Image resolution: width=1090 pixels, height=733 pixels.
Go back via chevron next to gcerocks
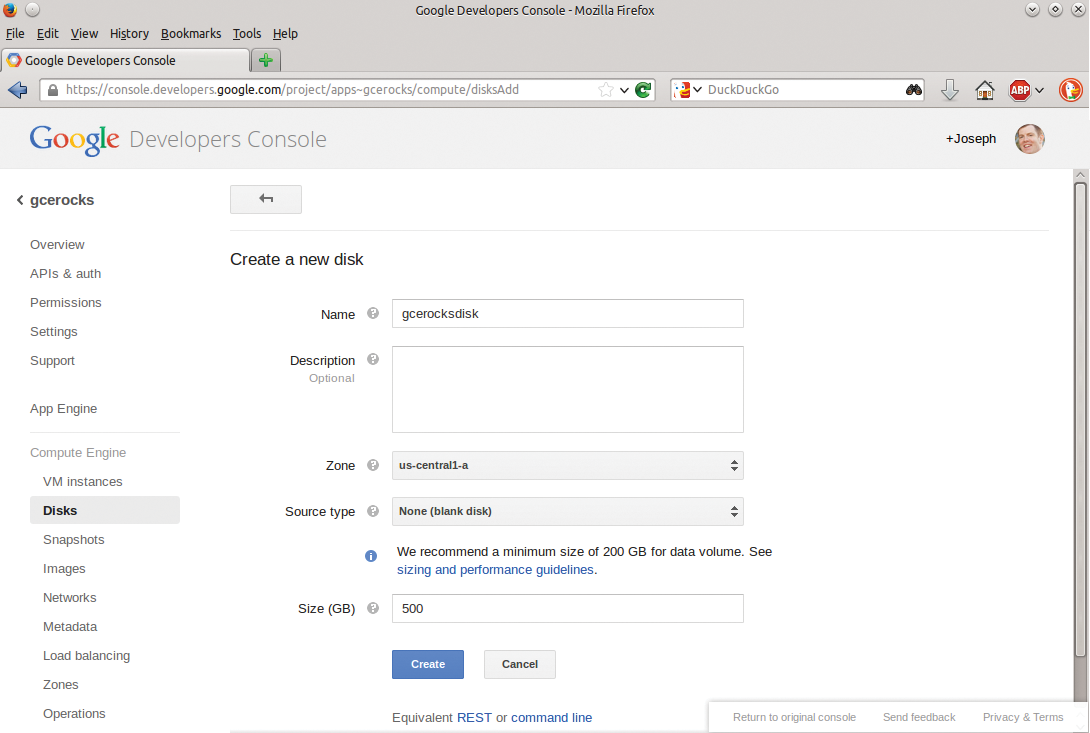pyautogui.click(x=20, y=200)
